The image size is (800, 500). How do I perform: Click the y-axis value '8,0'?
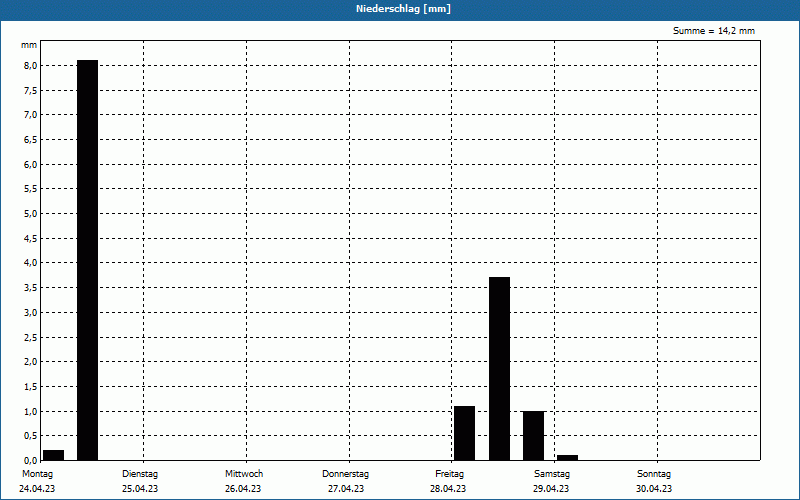pos(30,66)
